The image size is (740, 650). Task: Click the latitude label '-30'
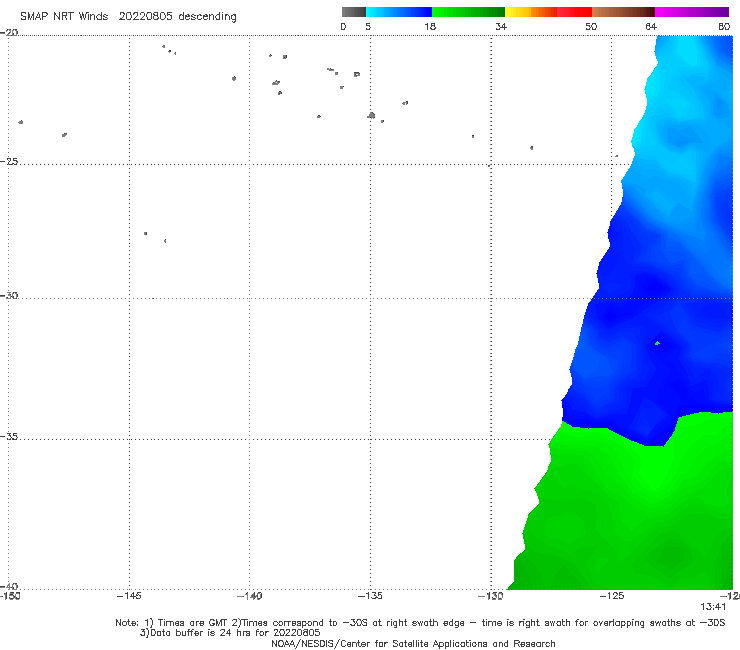[9, 295]
